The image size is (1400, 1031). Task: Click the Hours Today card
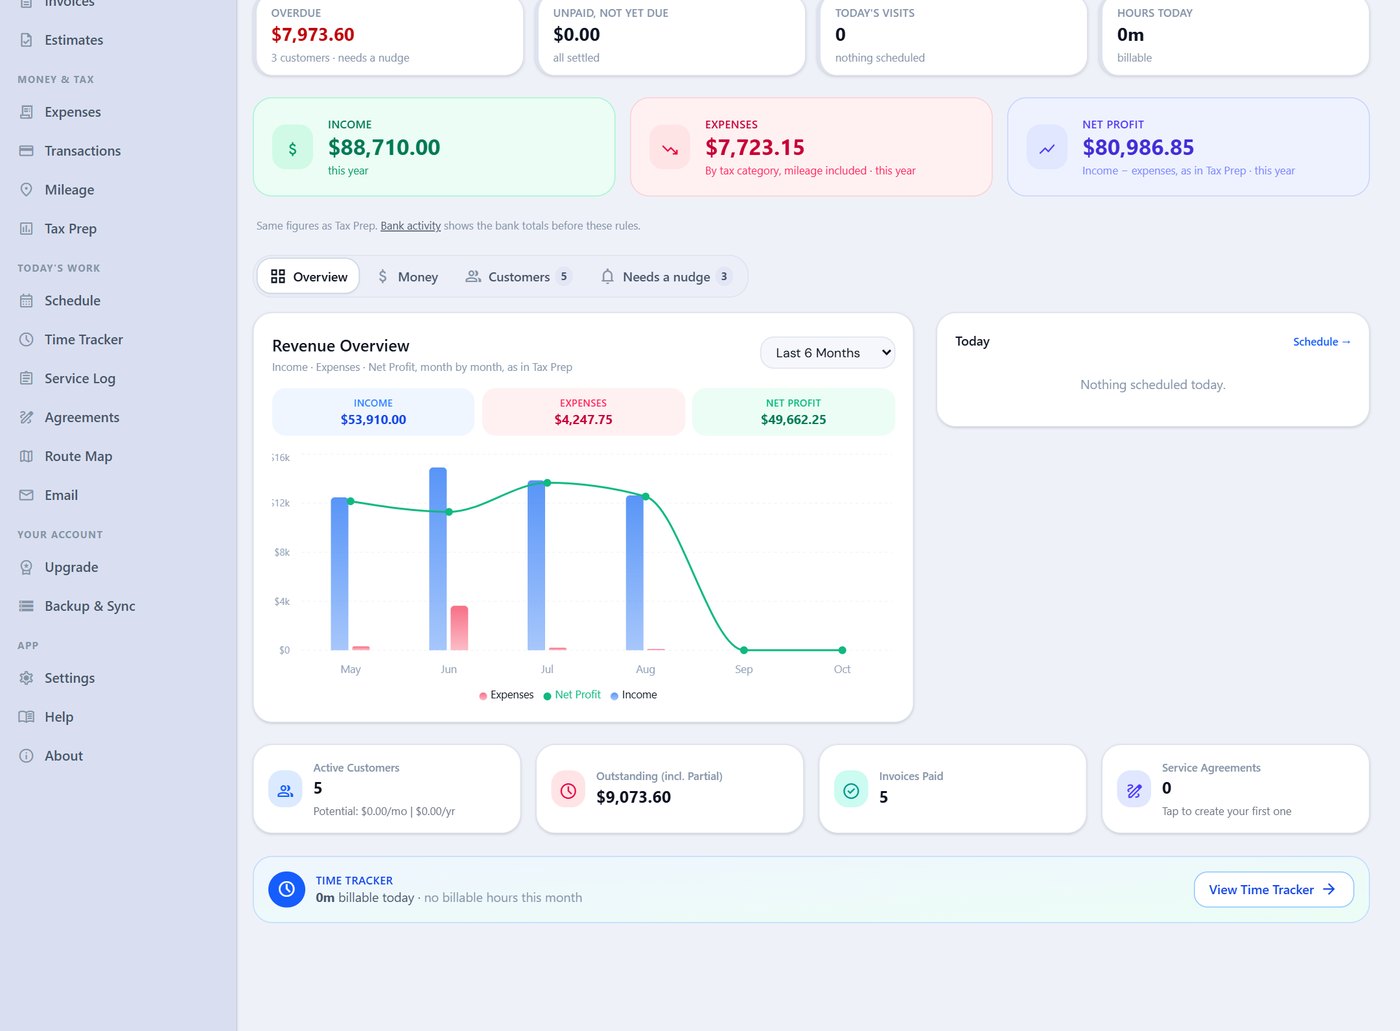(x=1235, y=36)
